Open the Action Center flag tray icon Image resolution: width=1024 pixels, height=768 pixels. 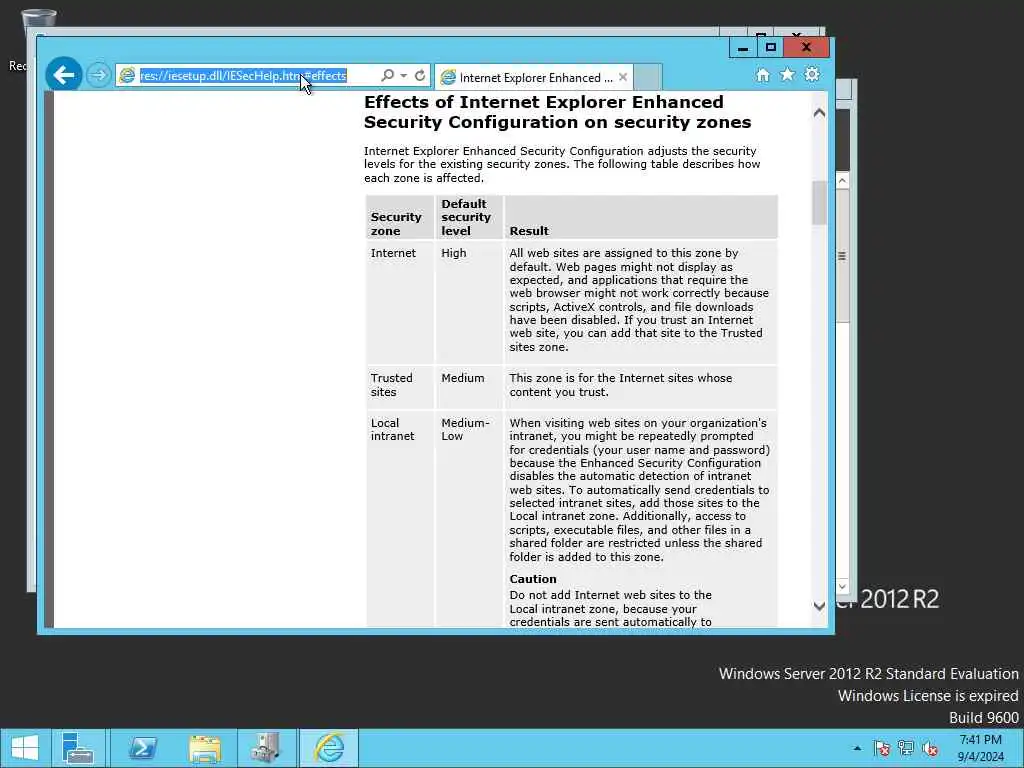(x=882, y=748)
